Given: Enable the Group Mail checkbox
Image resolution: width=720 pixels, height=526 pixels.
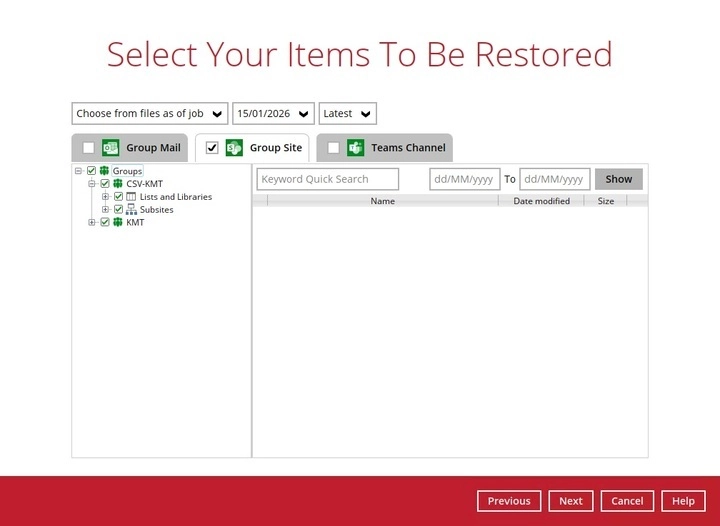Looking at the screenshot, I should [89, 148].
